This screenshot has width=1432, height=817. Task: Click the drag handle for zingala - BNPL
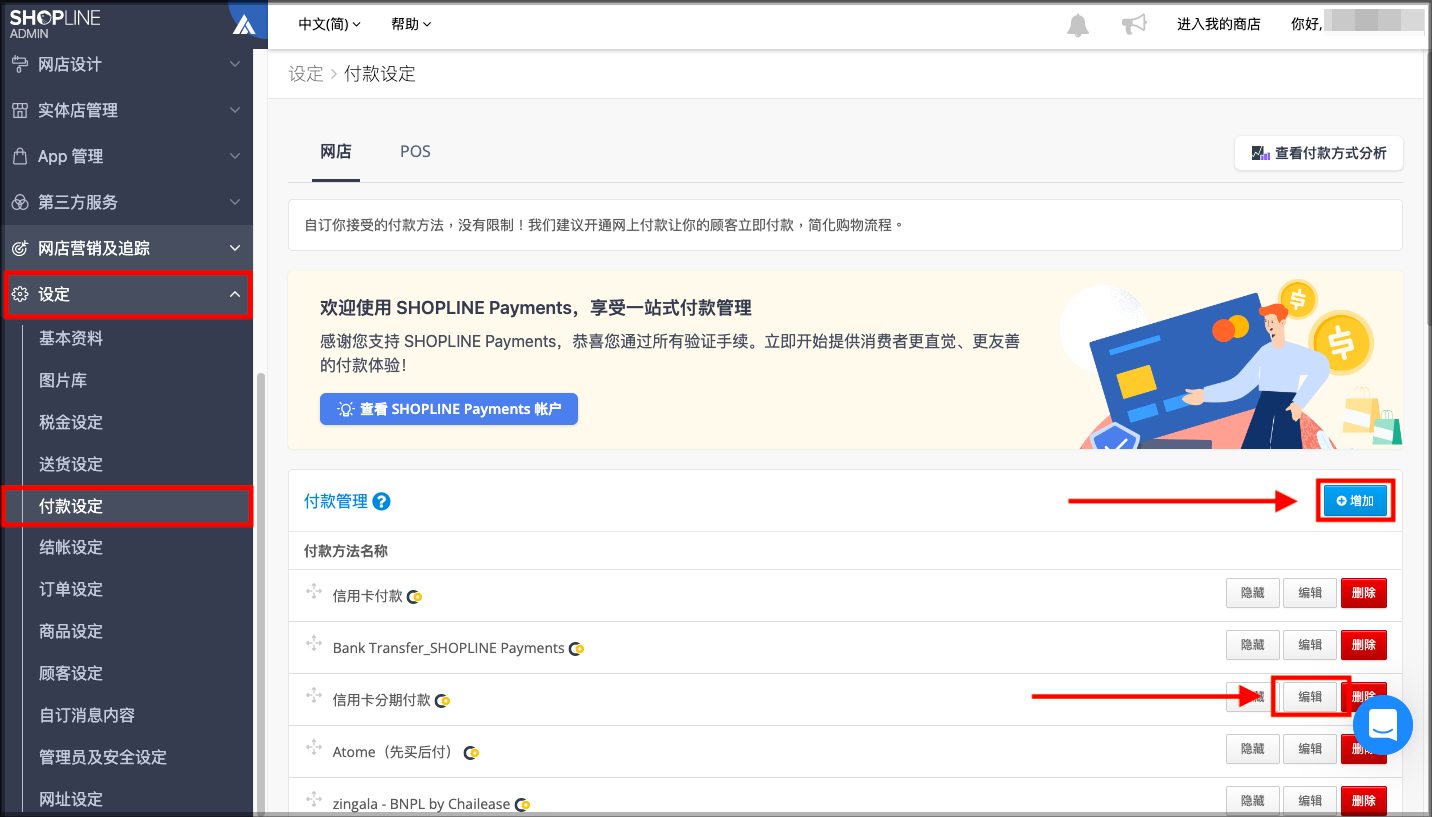click(x=314, y=800)
